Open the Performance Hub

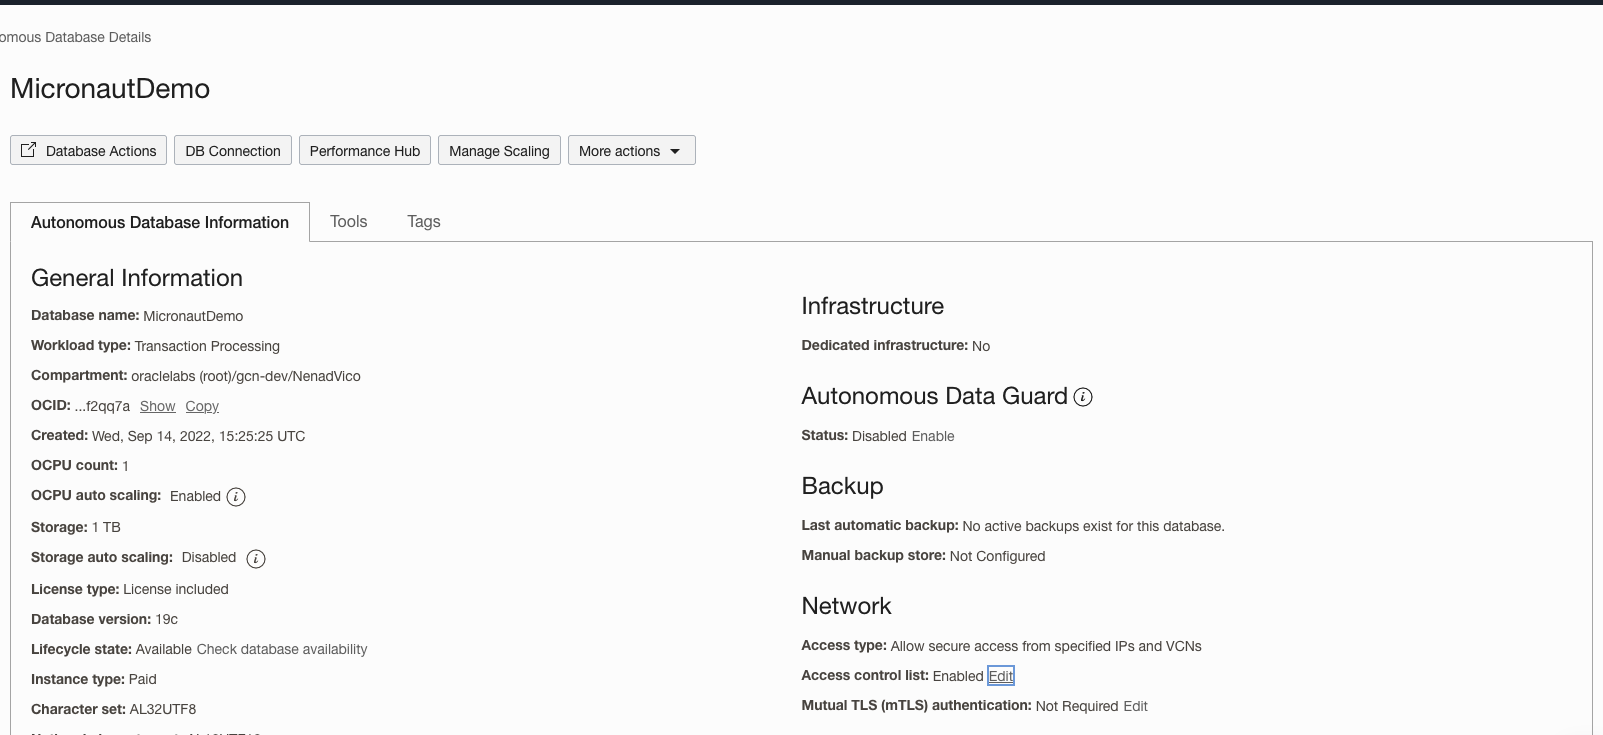pos(365,150)
